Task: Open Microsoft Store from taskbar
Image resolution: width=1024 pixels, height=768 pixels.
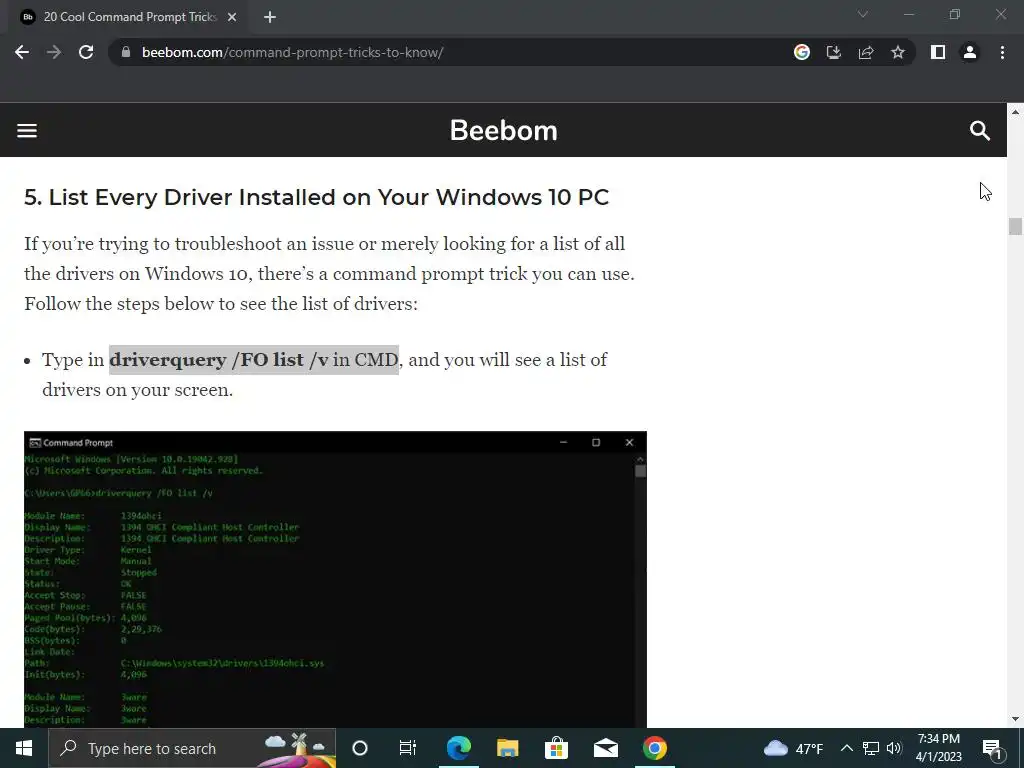Action: click(556, 748)
